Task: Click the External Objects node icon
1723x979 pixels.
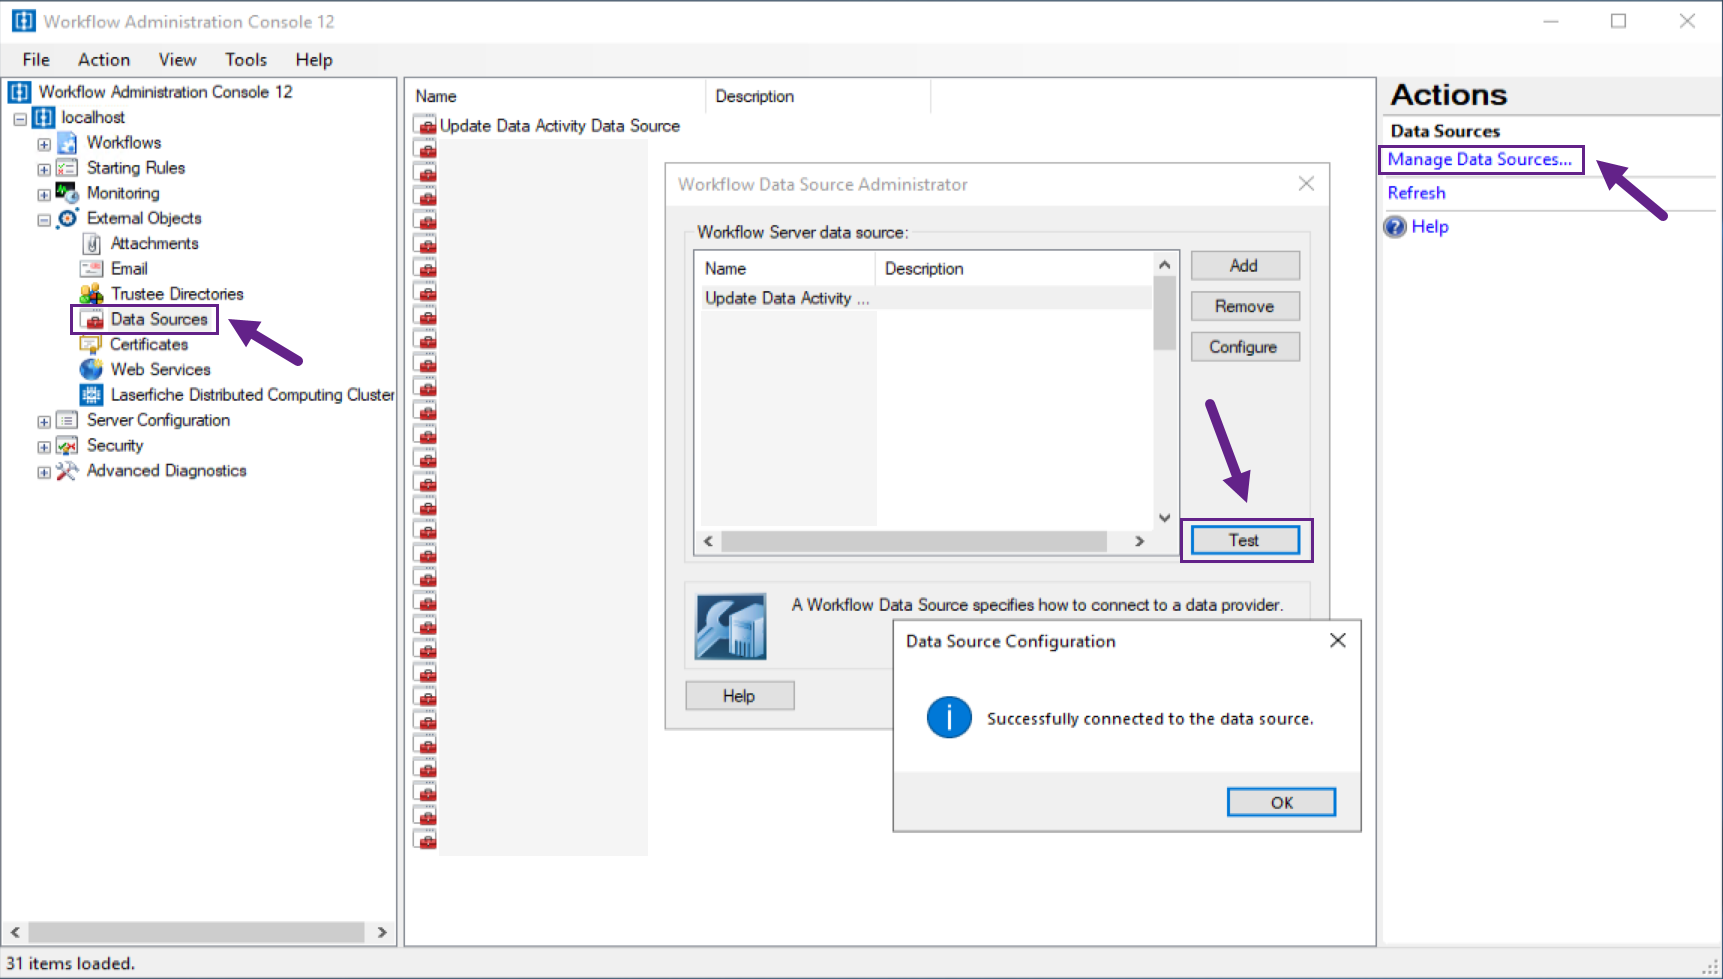Action: pyautogui.click(x=67, y=218)
